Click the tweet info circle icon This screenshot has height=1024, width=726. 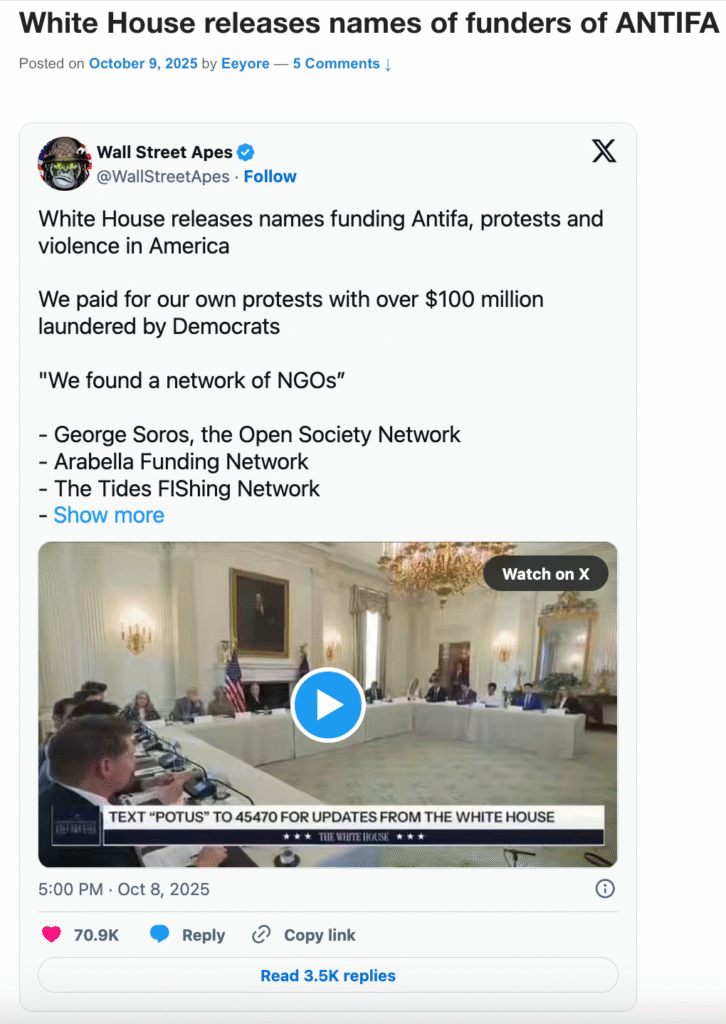point(604,888)
